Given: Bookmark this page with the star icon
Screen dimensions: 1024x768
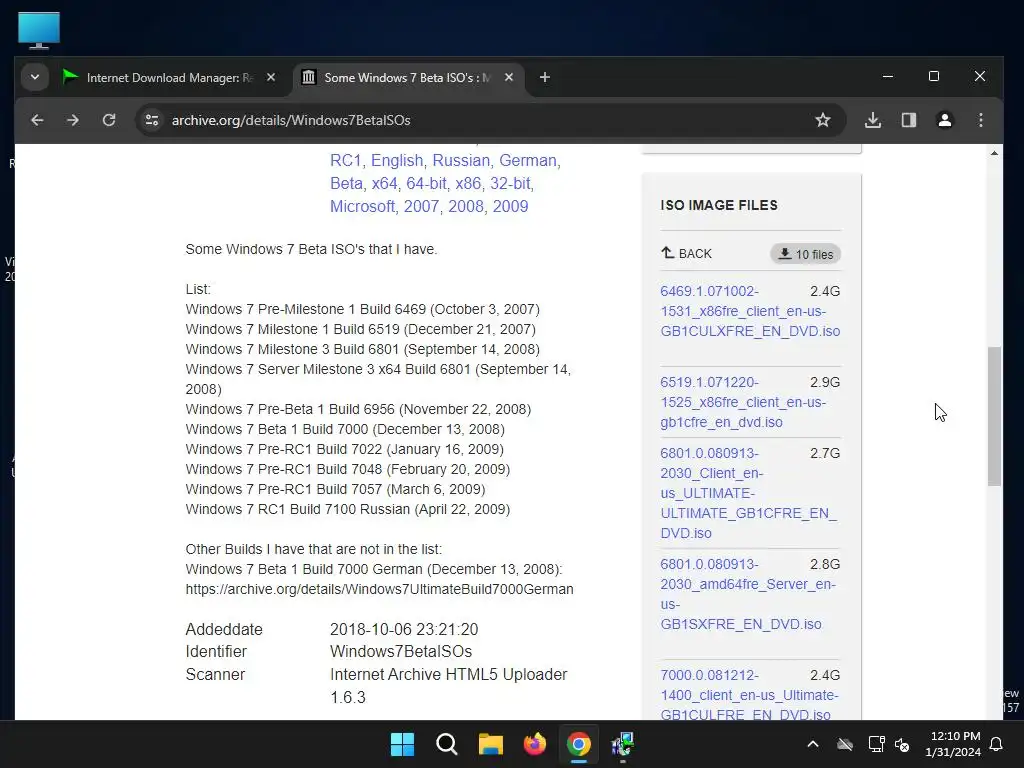Looking at the screenshot, I should click(823, 120).
